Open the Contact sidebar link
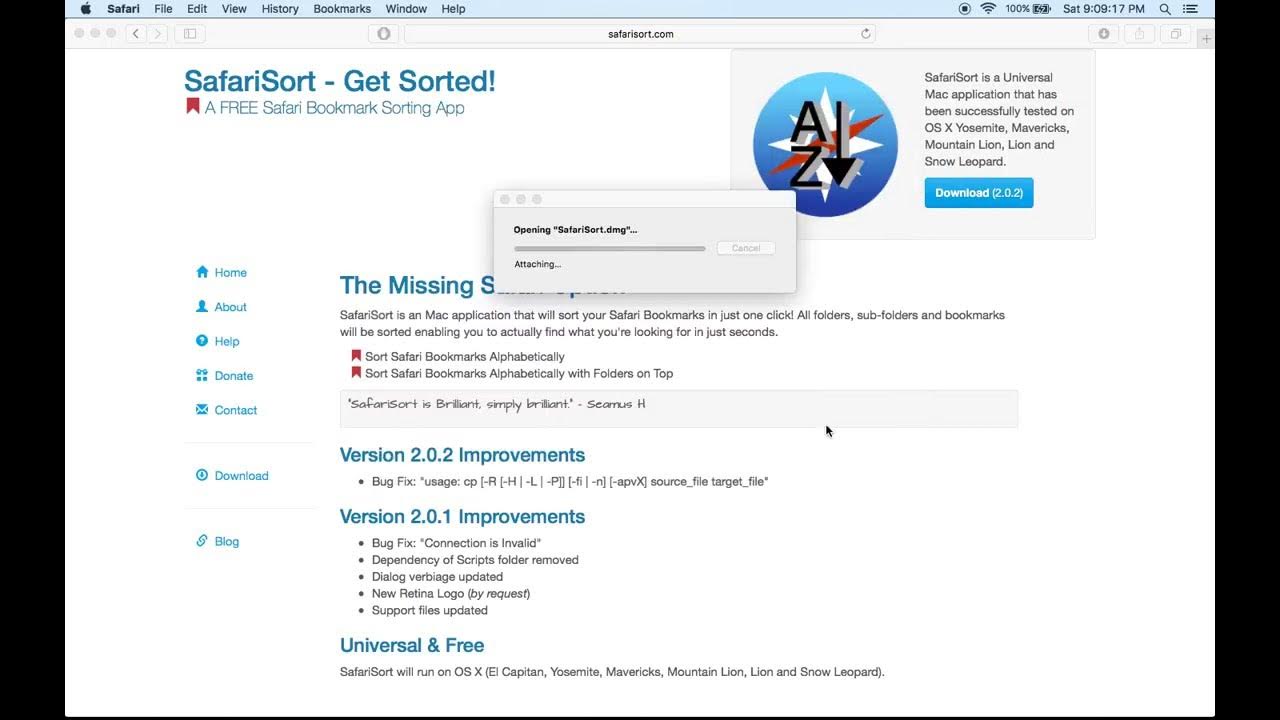The width and height of the screenshot is (1280, 720). (236, 410)
